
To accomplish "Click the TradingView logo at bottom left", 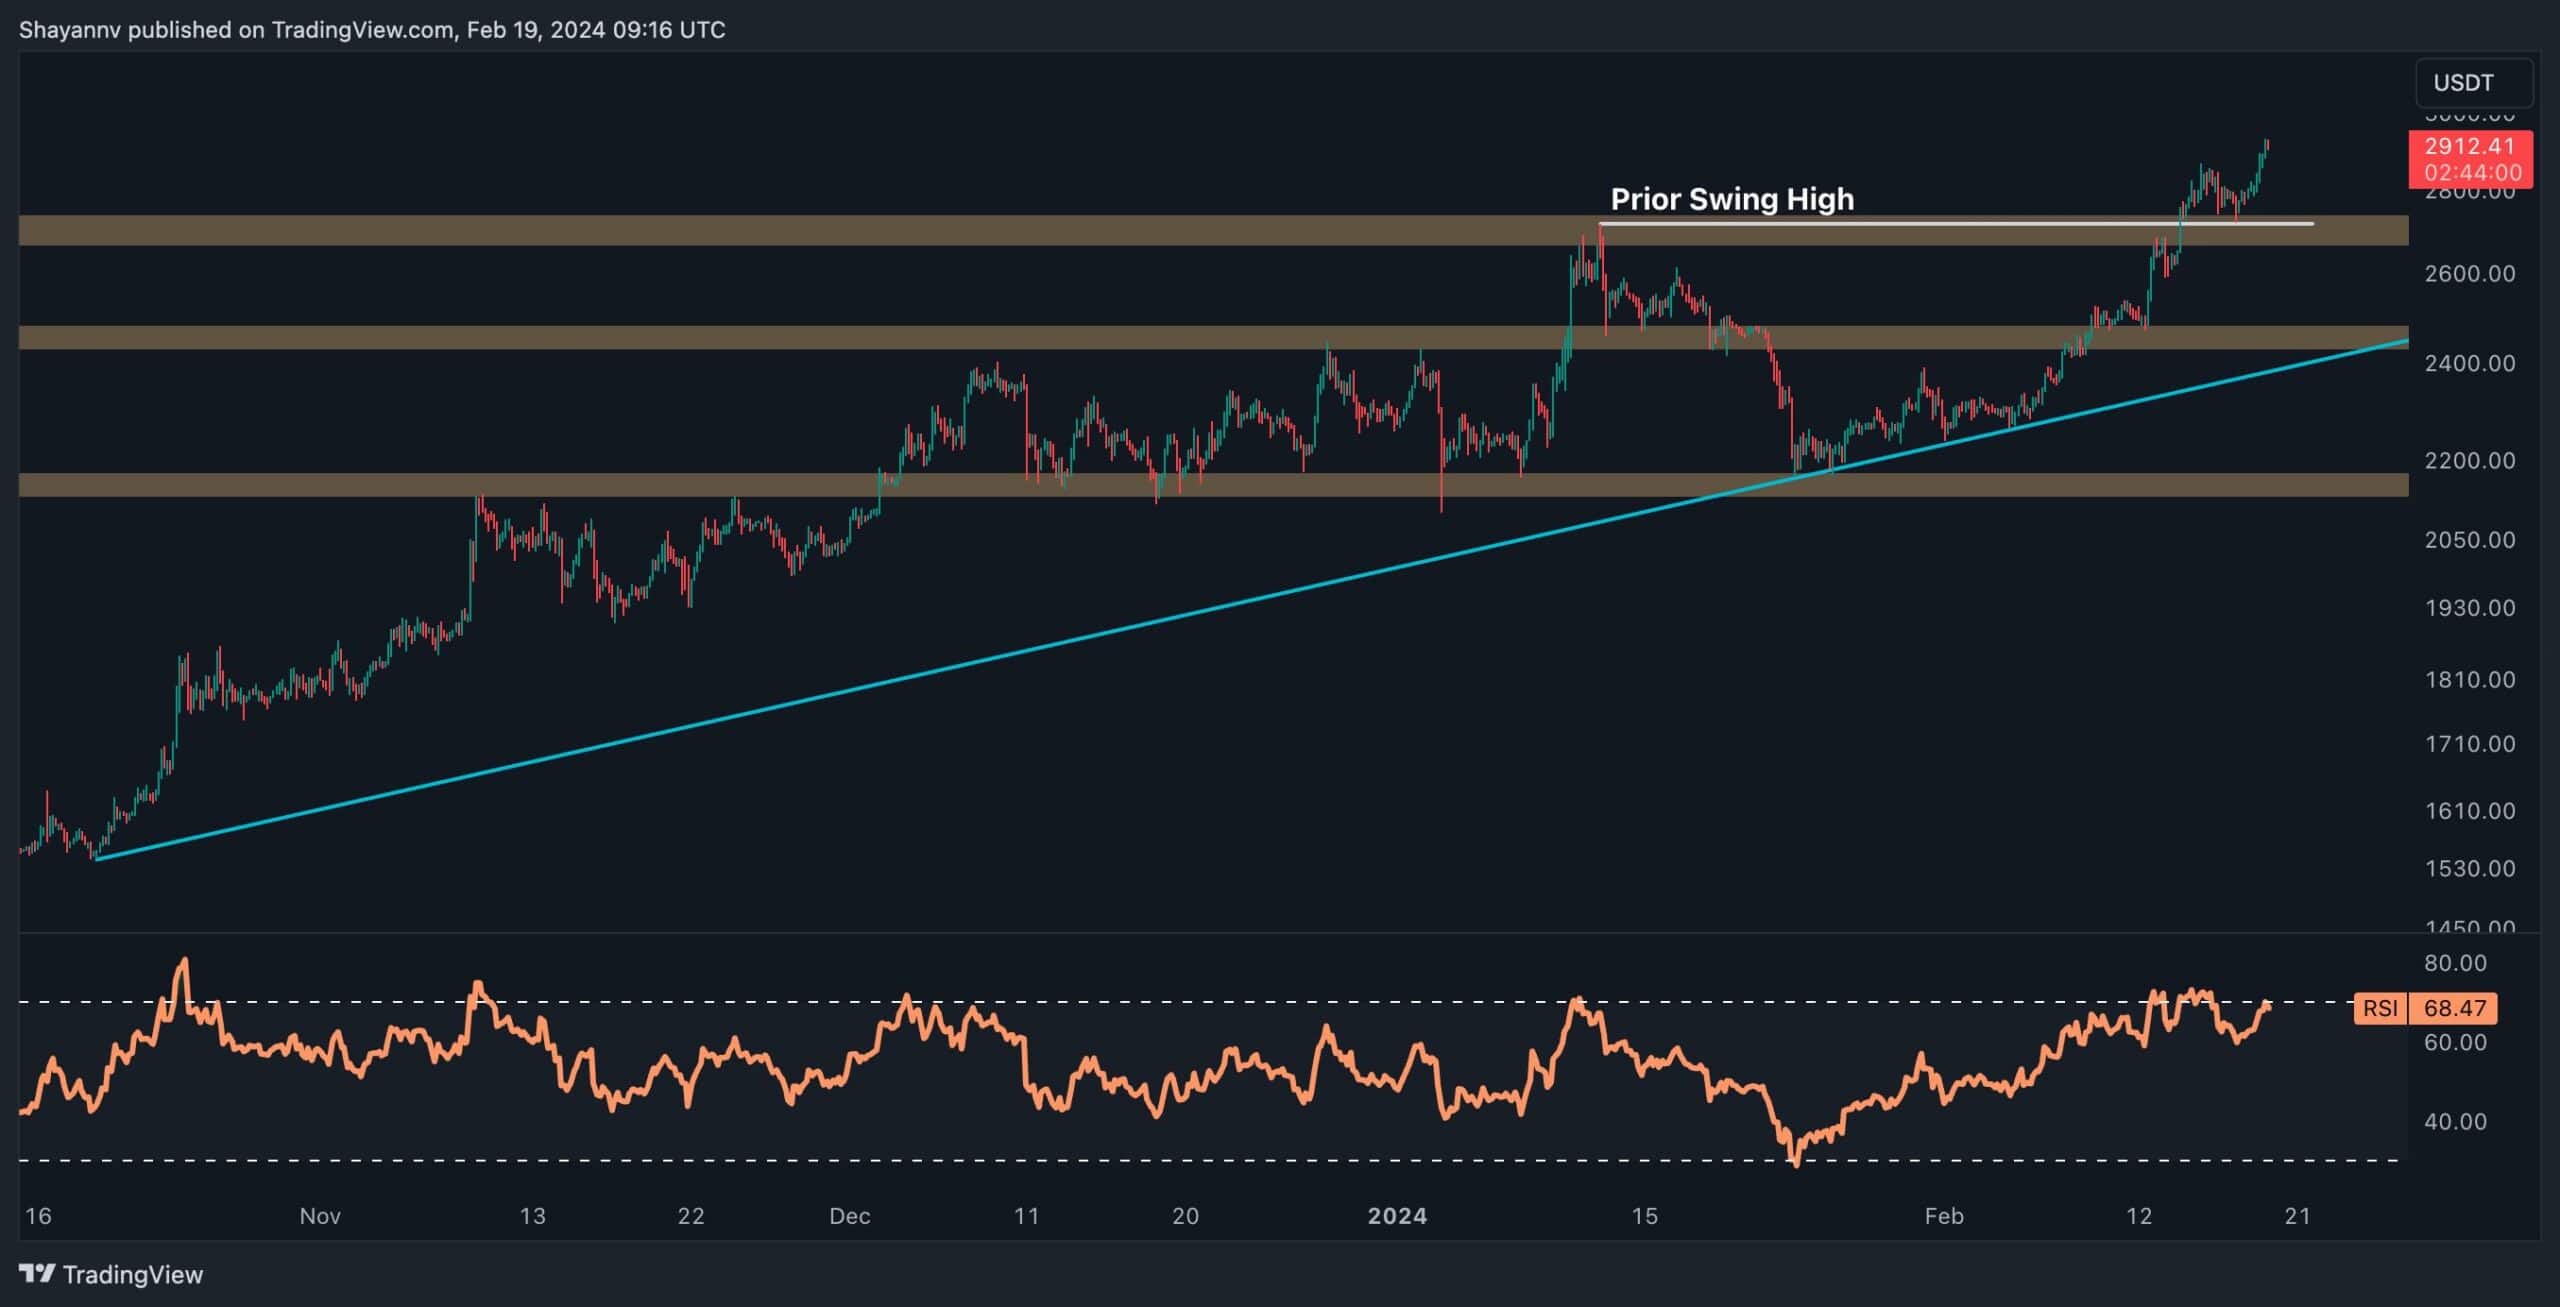I will pos(111,1274).
